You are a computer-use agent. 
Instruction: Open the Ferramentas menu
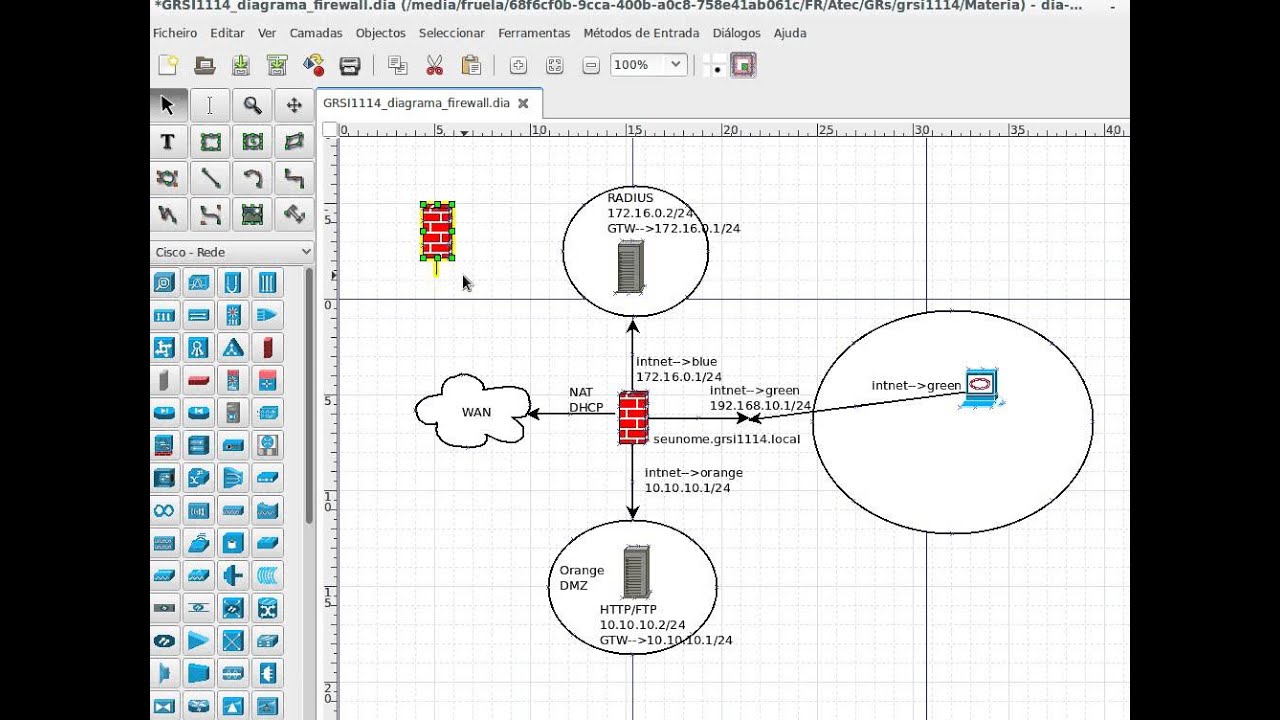pyautogui.click(x=534, y=33)
